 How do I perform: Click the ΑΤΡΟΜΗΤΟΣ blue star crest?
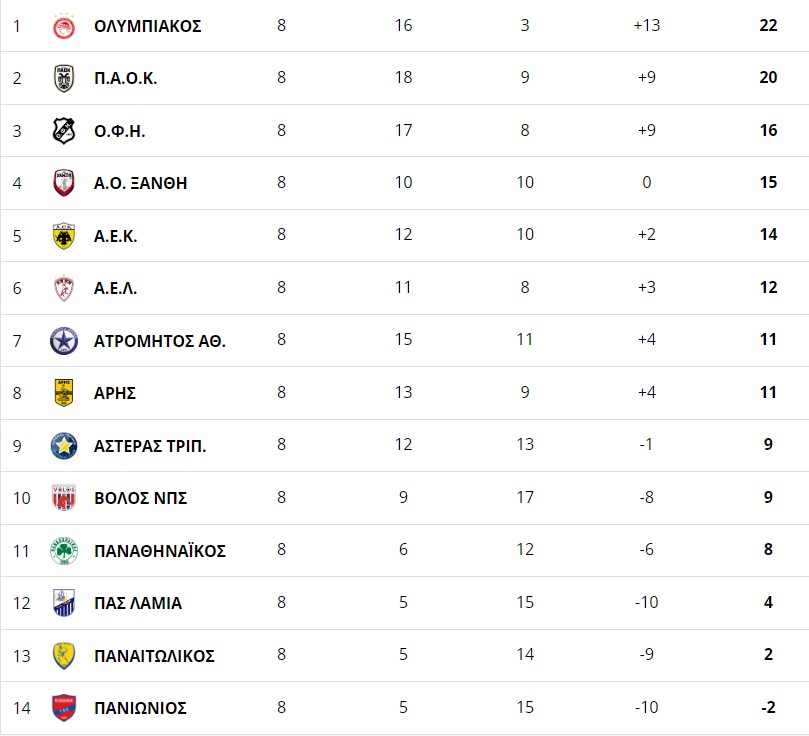(64, 341)
